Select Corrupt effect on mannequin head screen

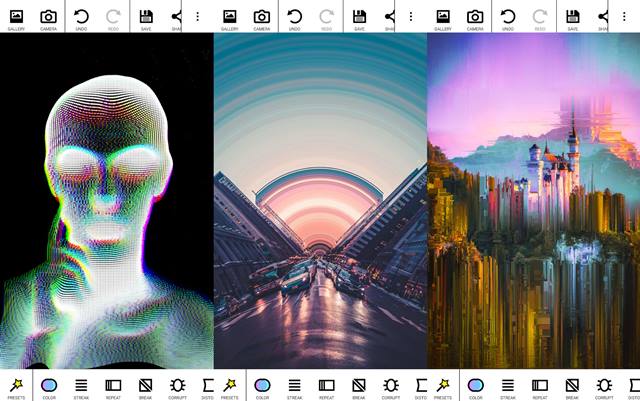[178, 388]
